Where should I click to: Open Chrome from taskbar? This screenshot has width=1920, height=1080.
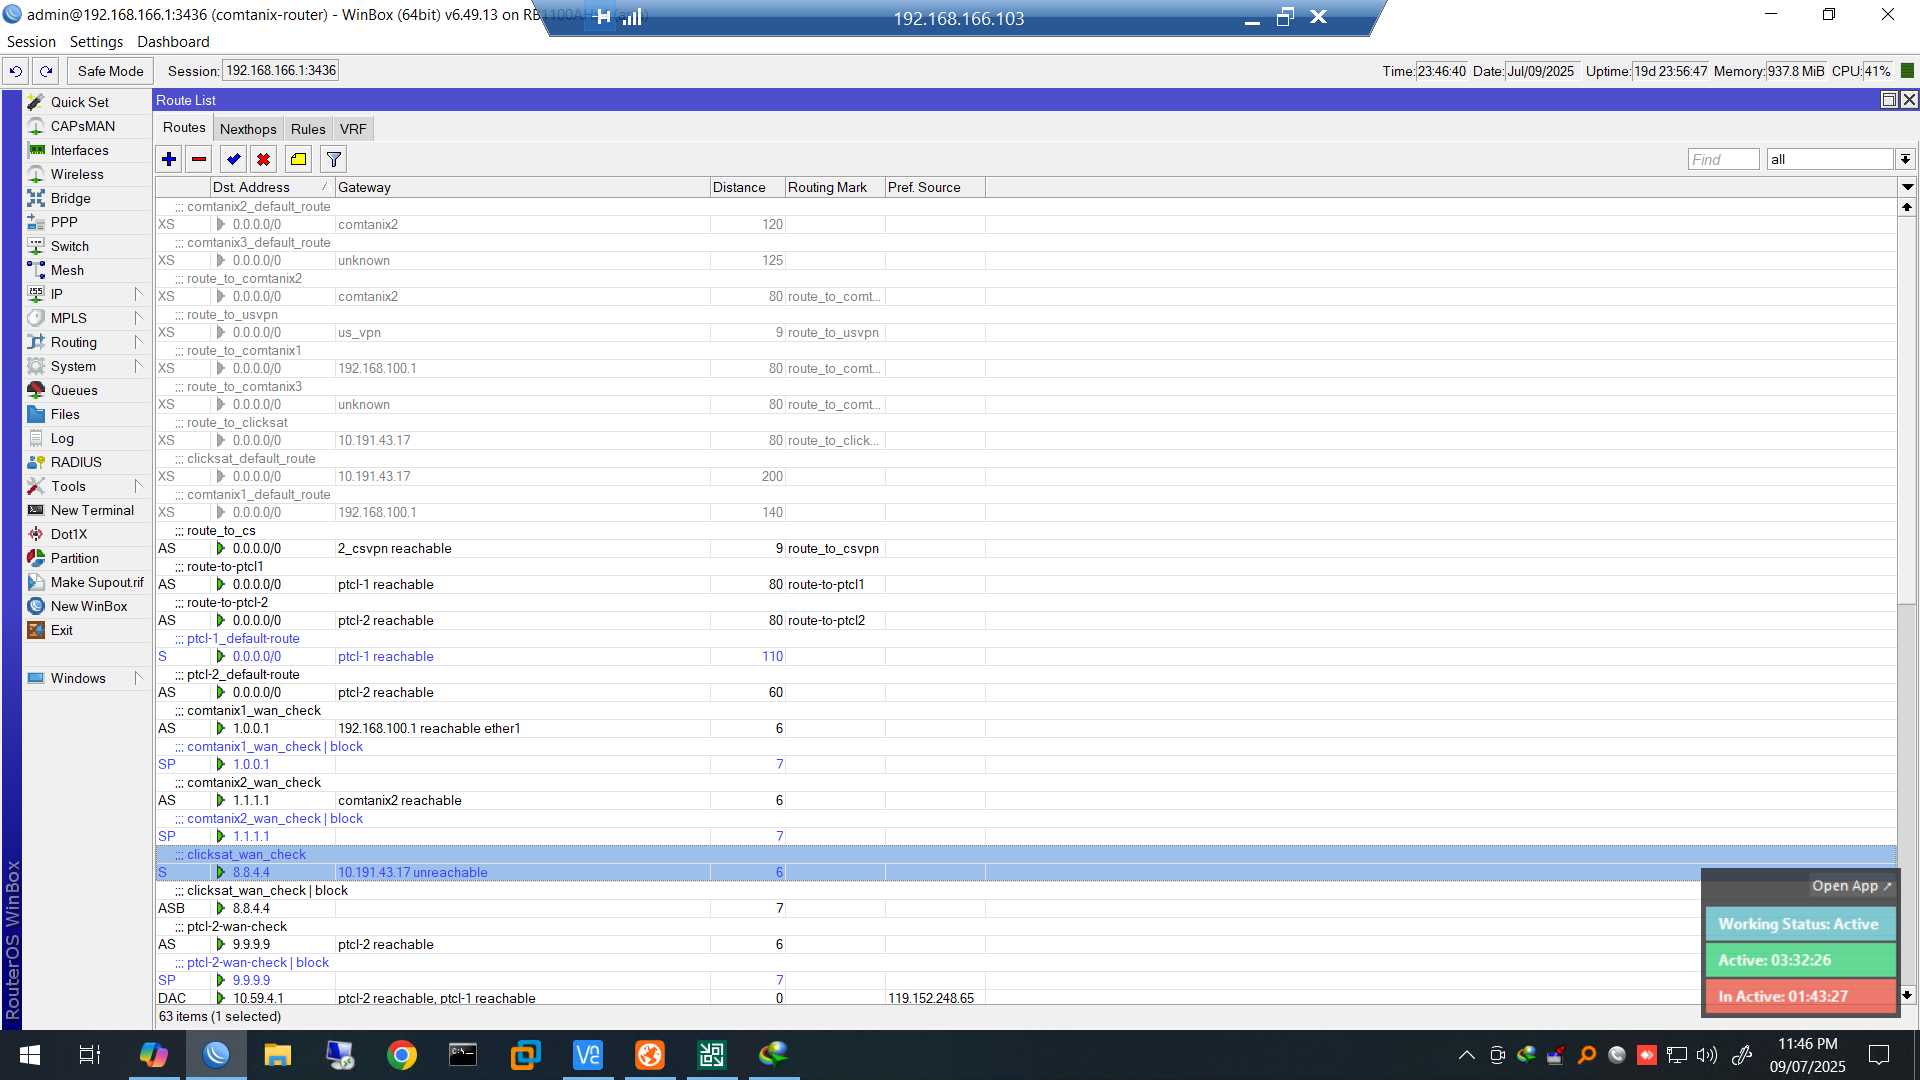(402, 1055)
